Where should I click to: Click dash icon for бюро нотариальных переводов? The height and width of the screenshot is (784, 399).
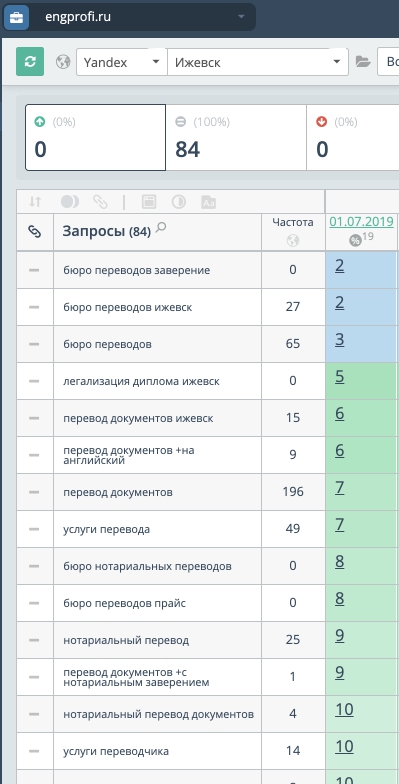click(x=34, y=566)
